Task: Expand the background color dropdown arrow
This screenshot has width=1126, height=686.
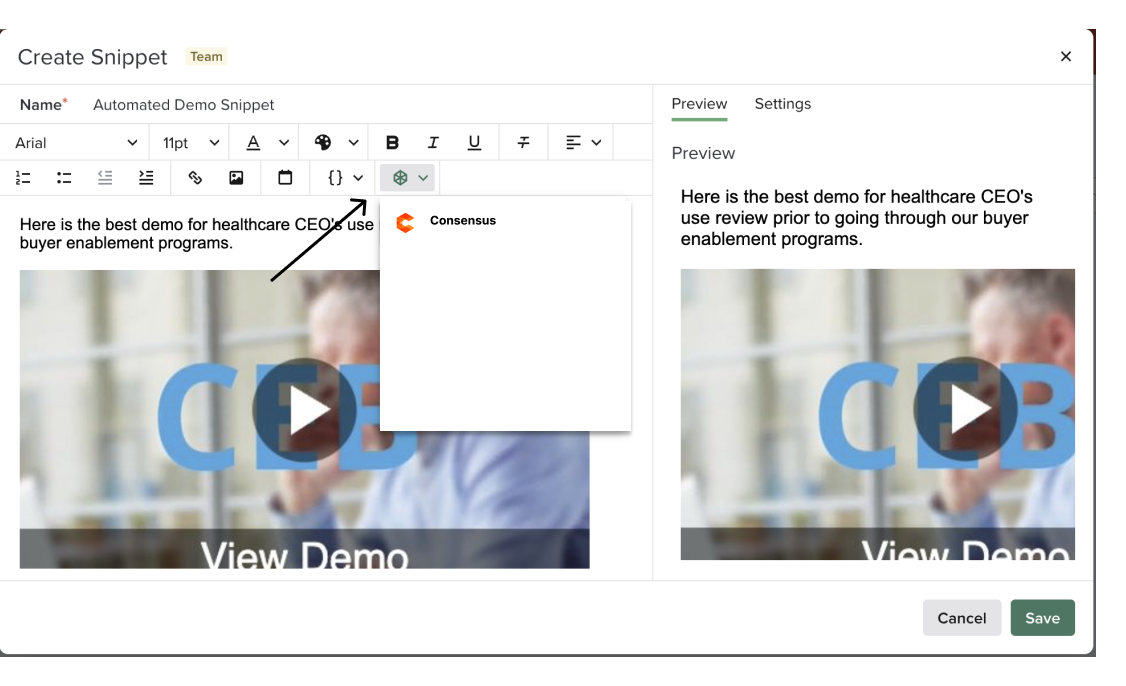Action: tap(353, 142)
